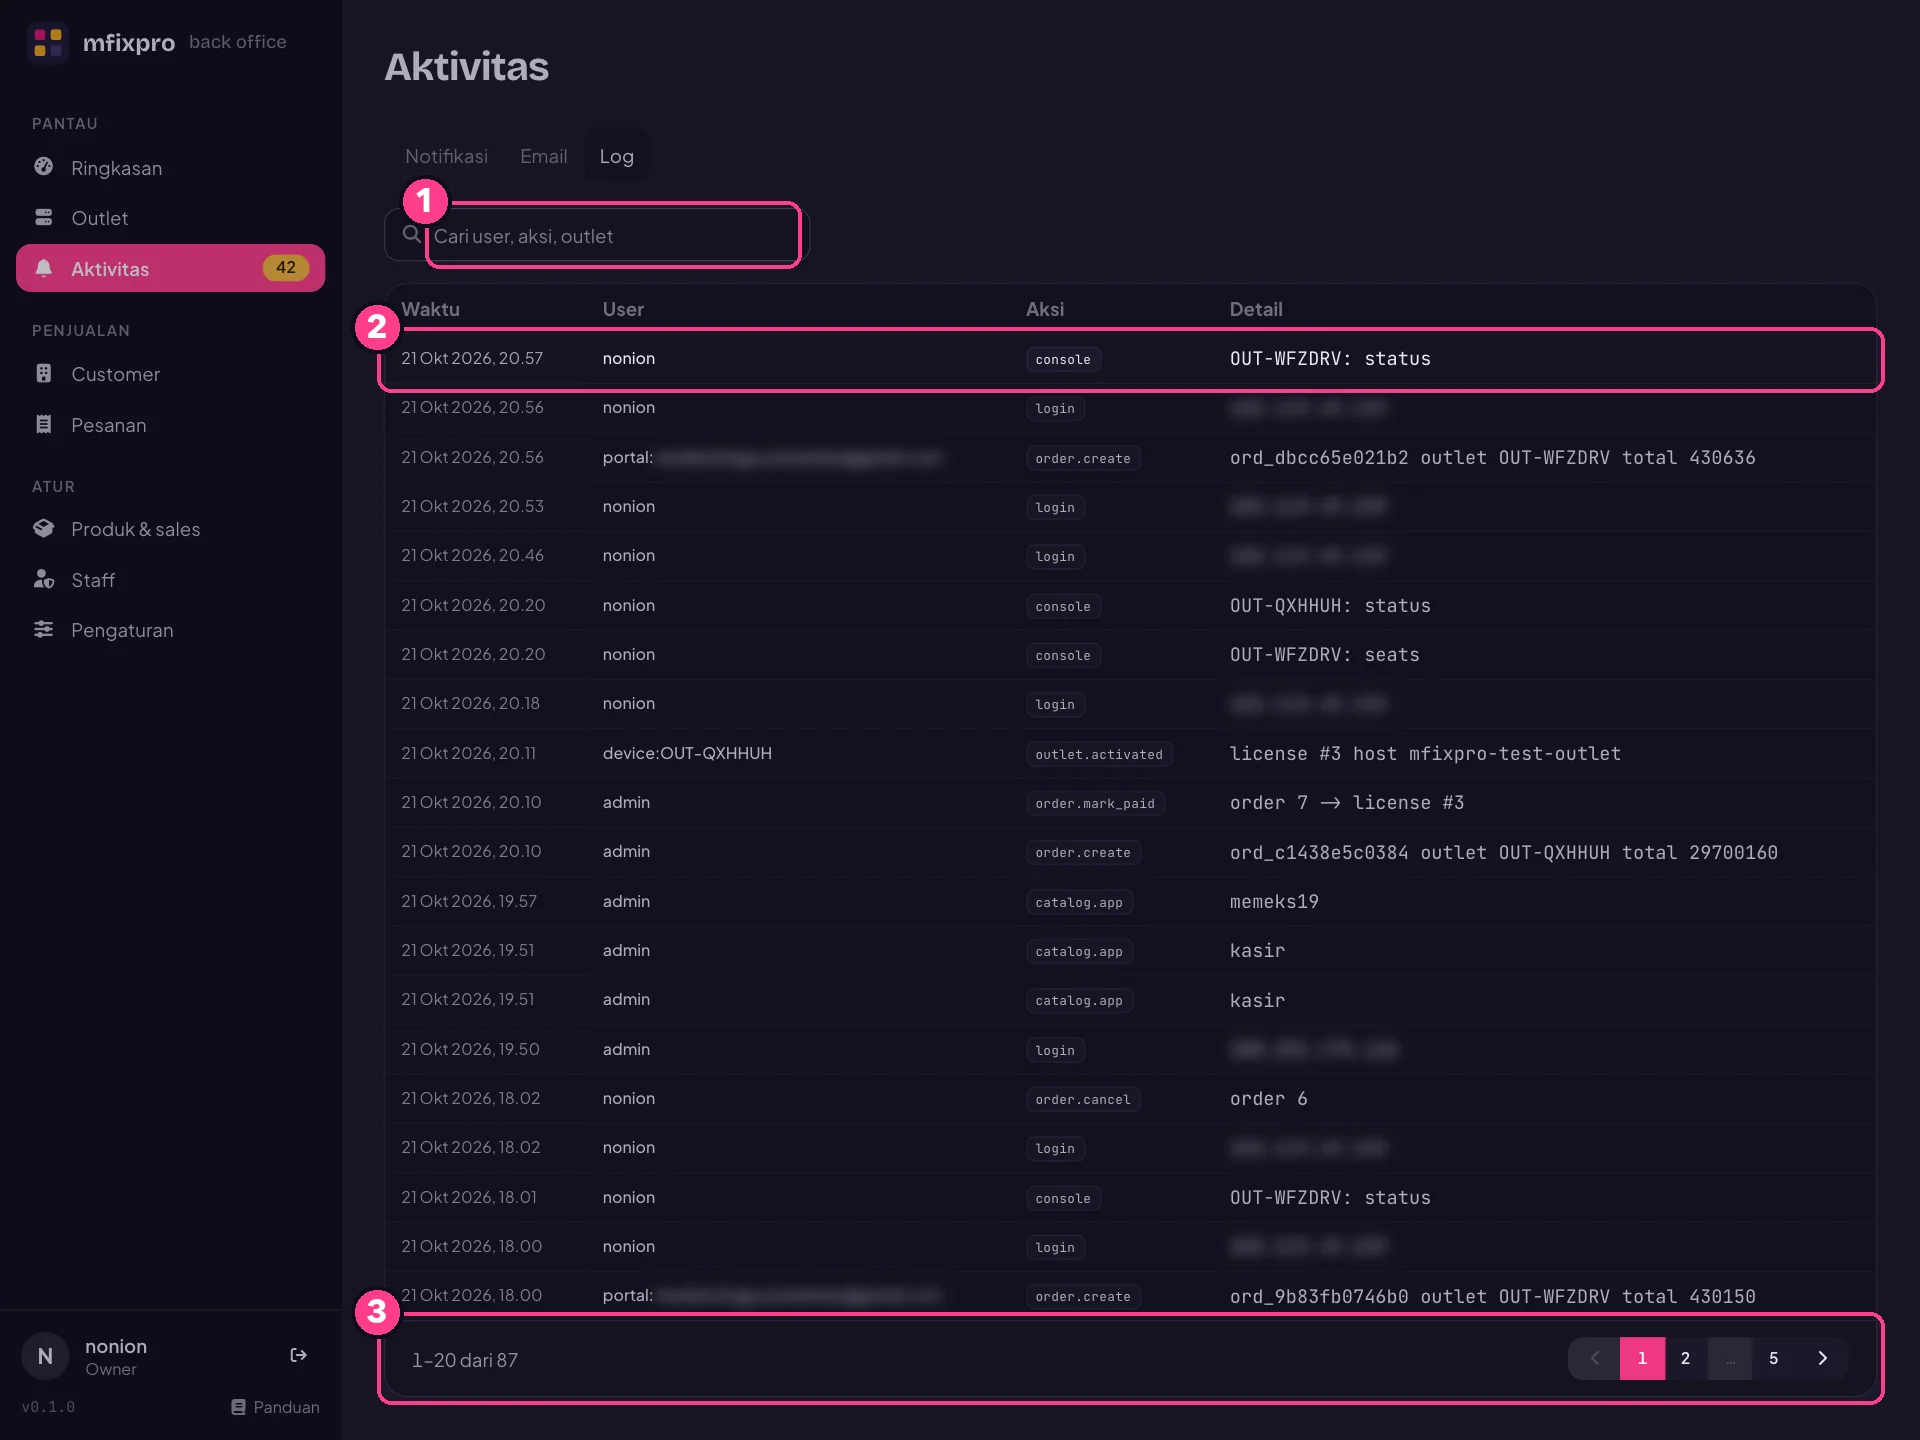Select the Aktivitas bell icon
The image size is (1920, 1440).
point(43,268)
